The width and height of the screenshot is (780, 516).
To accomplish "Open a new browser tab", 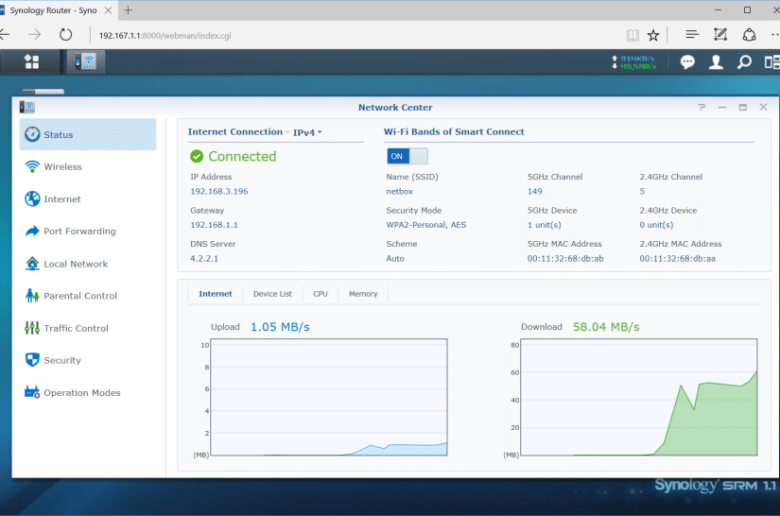I will 128,10.
